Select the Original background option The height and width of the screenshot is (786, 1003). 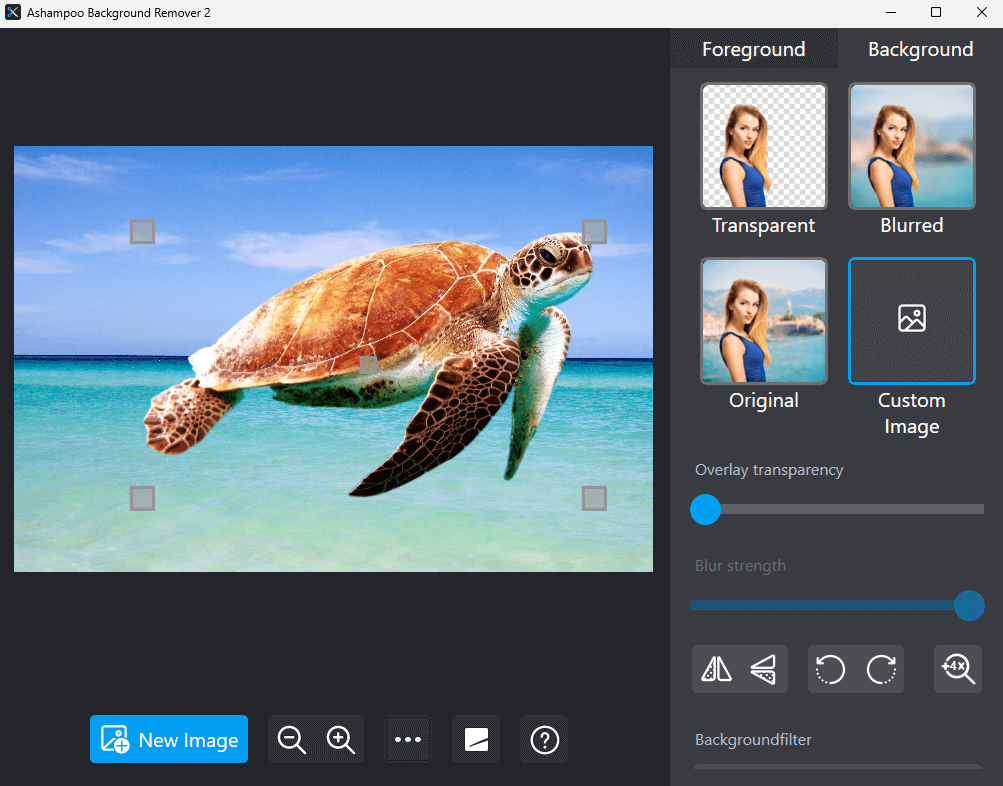click(x=763, y=321)
